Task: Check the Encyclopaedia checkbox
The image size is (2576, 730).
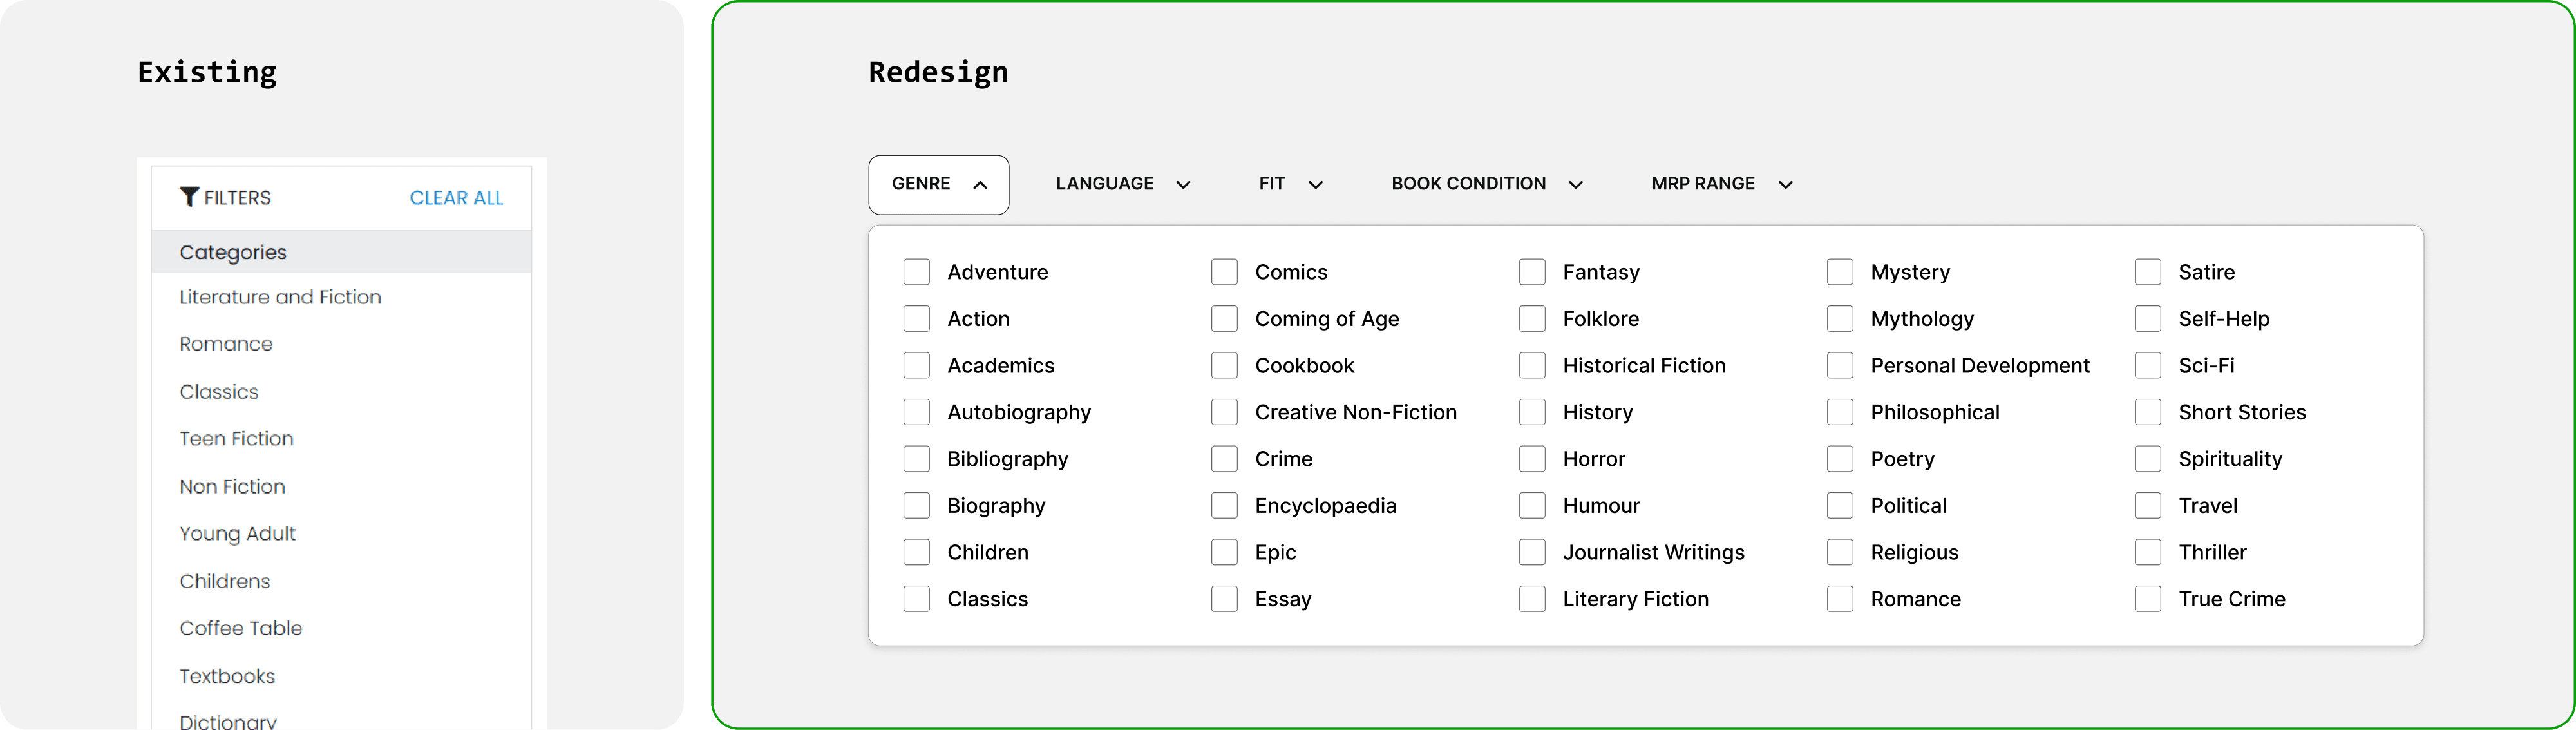Action: click(x=1224, y=506)
